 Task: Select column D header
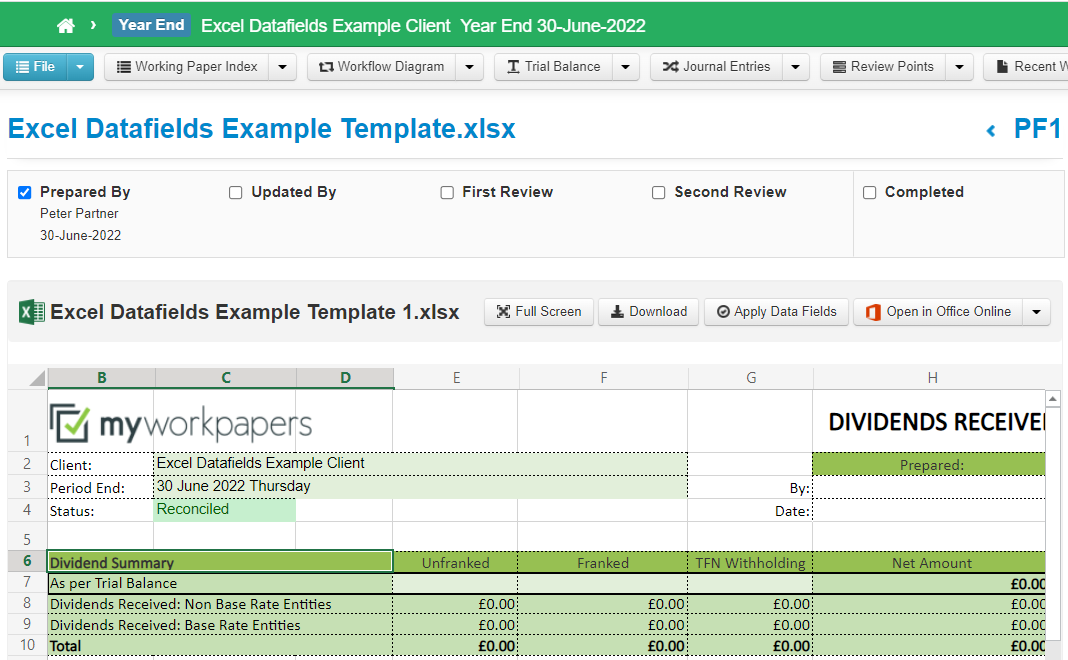pyautogui.click(x=345, y=378)
